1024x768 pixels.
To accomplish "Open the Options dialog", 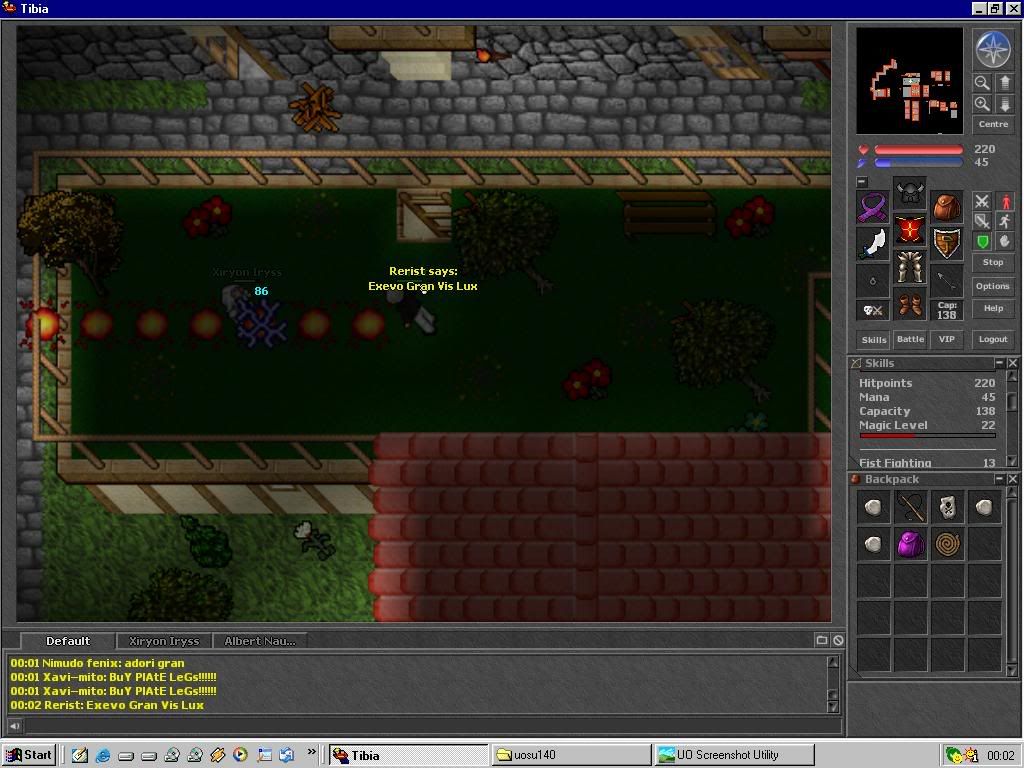I will [x=993, y=286].
